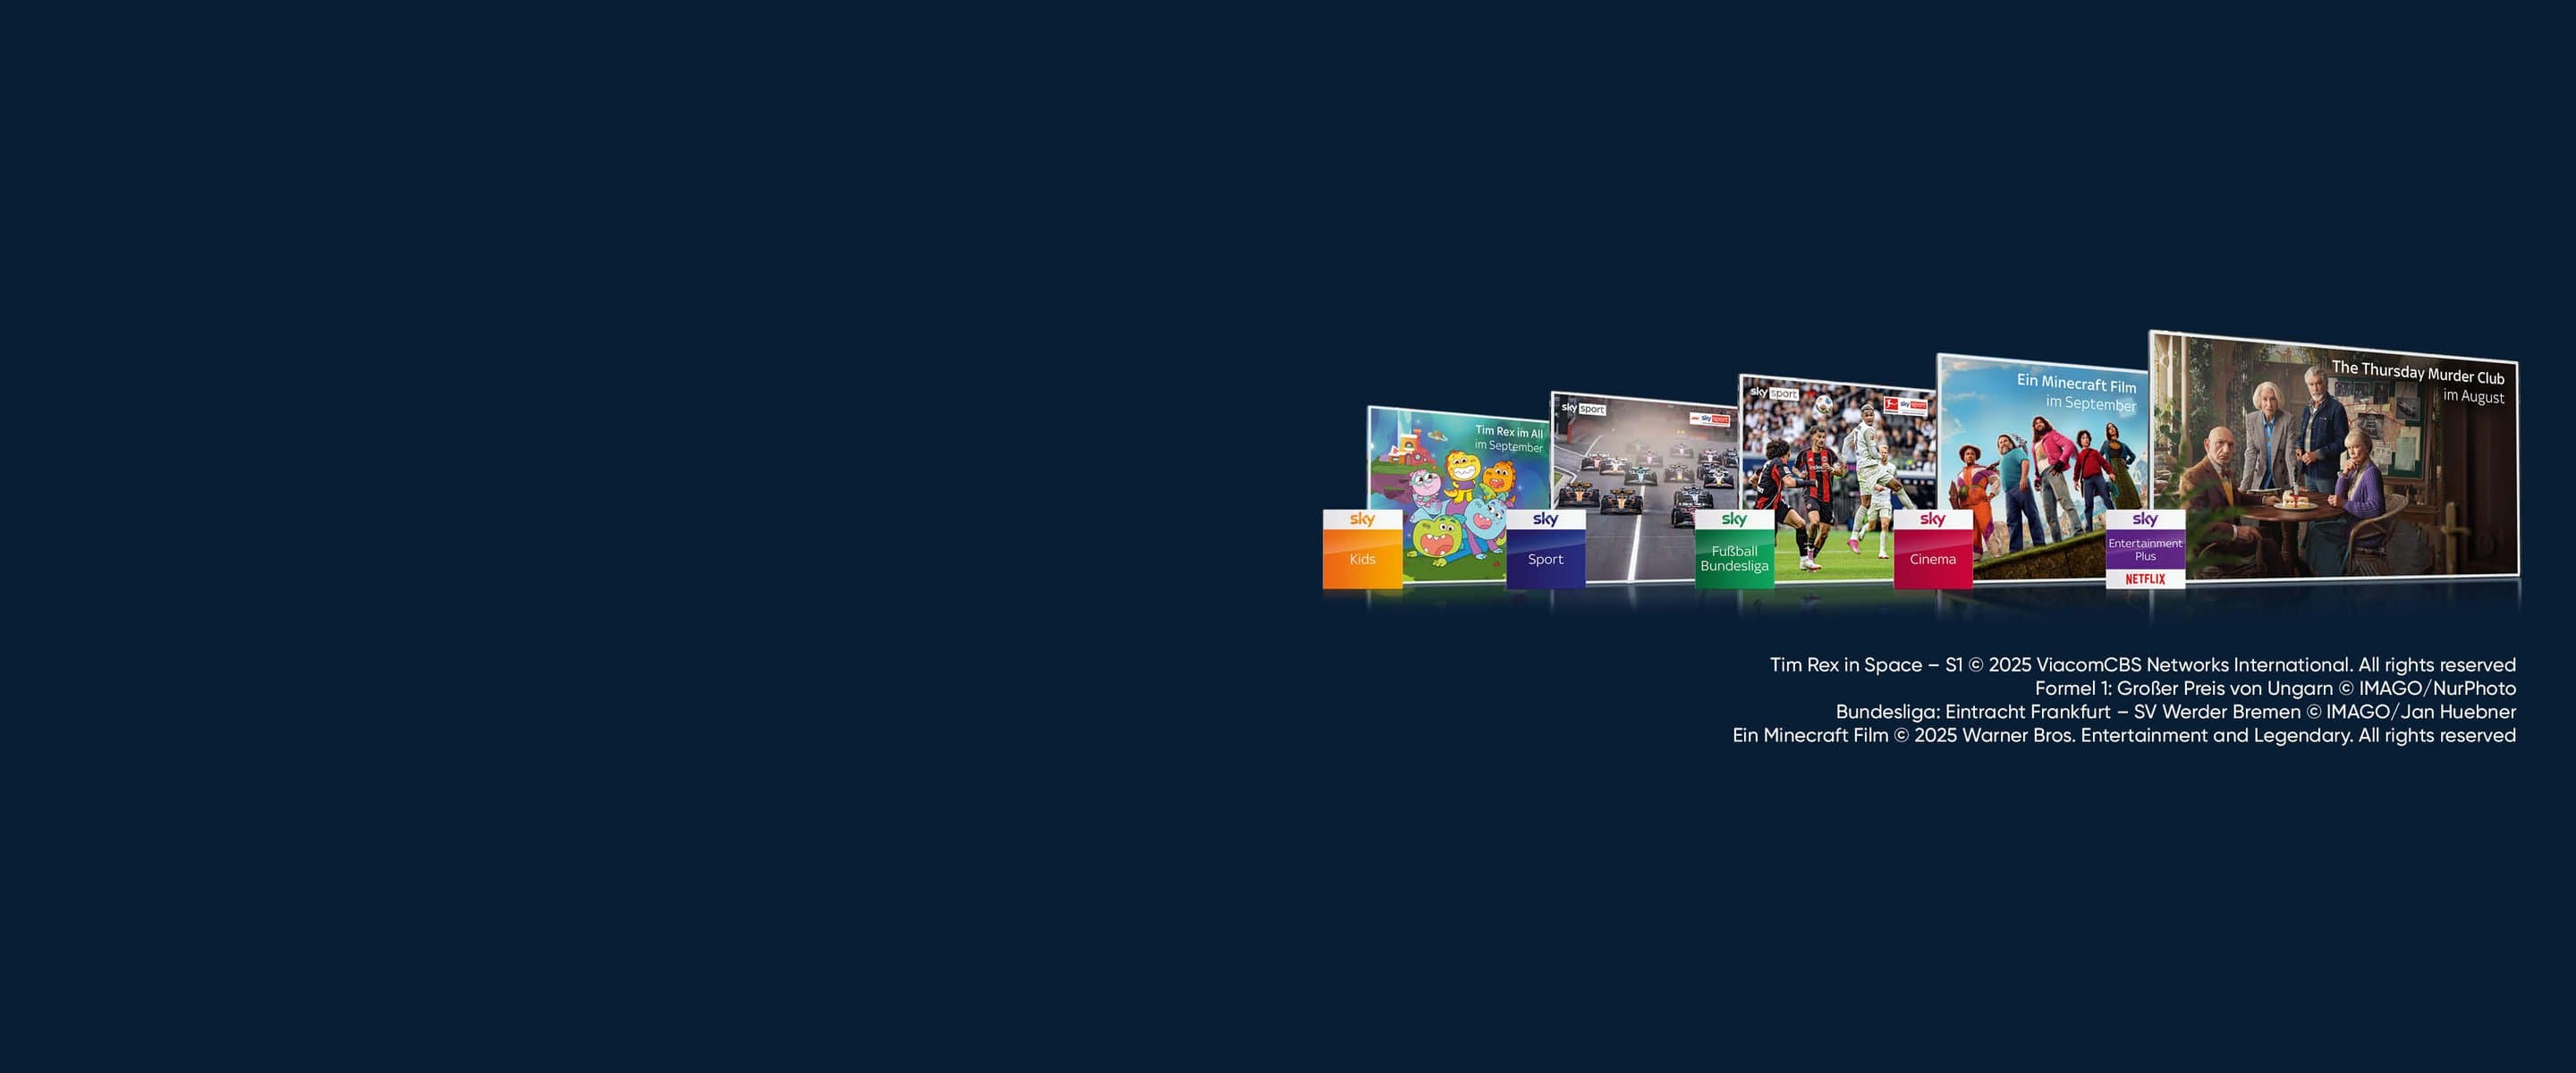
Task: Select the green Fußball Bundesliga package tile
Action: tap(1734, 550)
